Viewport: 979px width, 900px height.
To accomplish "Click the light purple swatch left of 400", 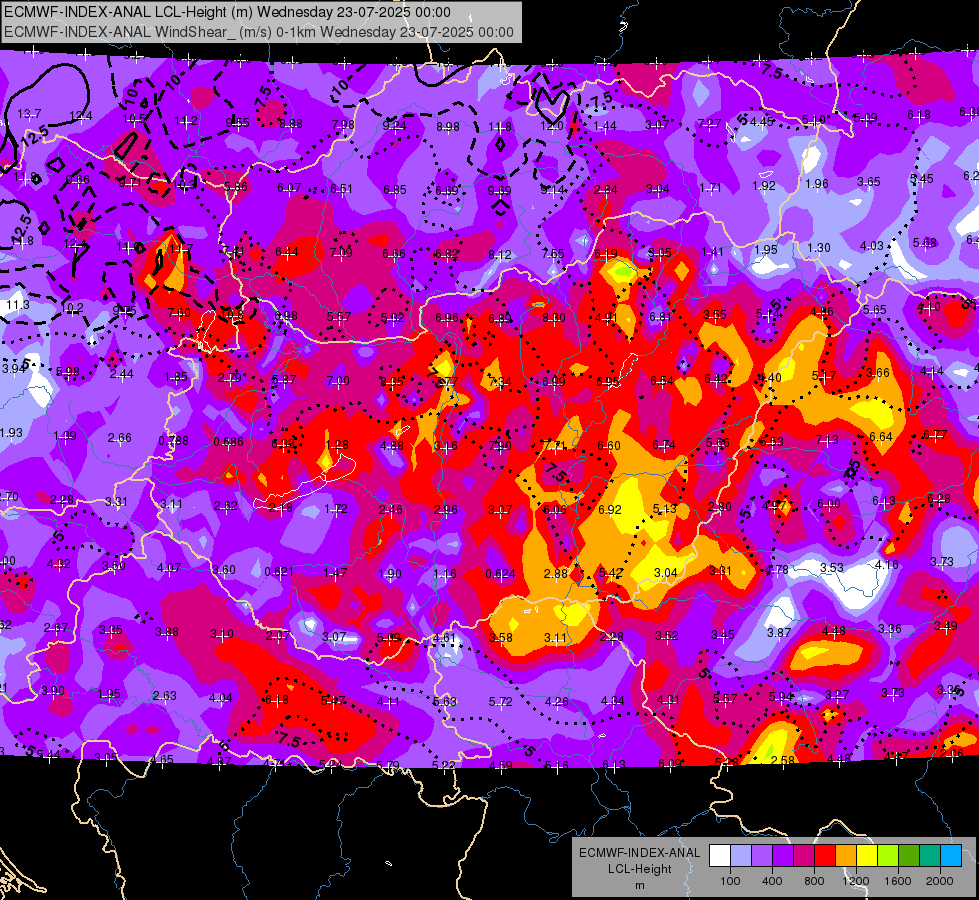I will (762, 856).
